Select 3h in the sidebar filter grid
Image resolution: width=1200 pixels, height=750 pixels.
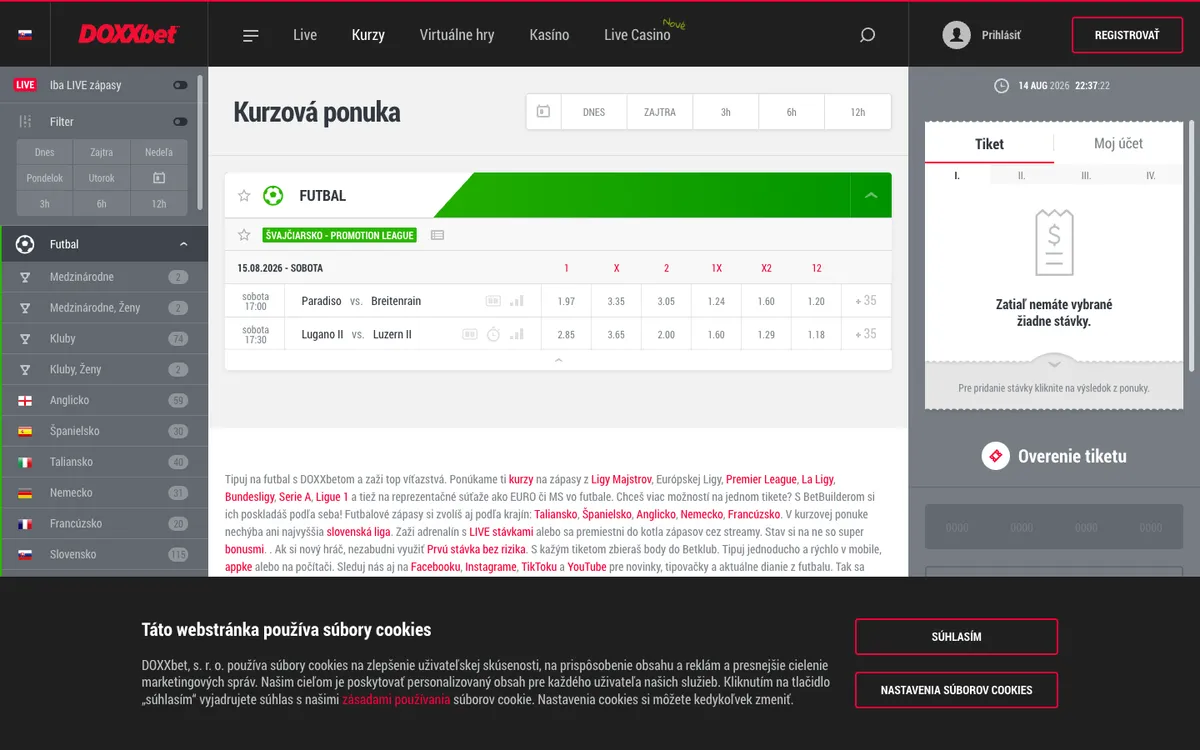pyautogui.click(x=44, y=204)
